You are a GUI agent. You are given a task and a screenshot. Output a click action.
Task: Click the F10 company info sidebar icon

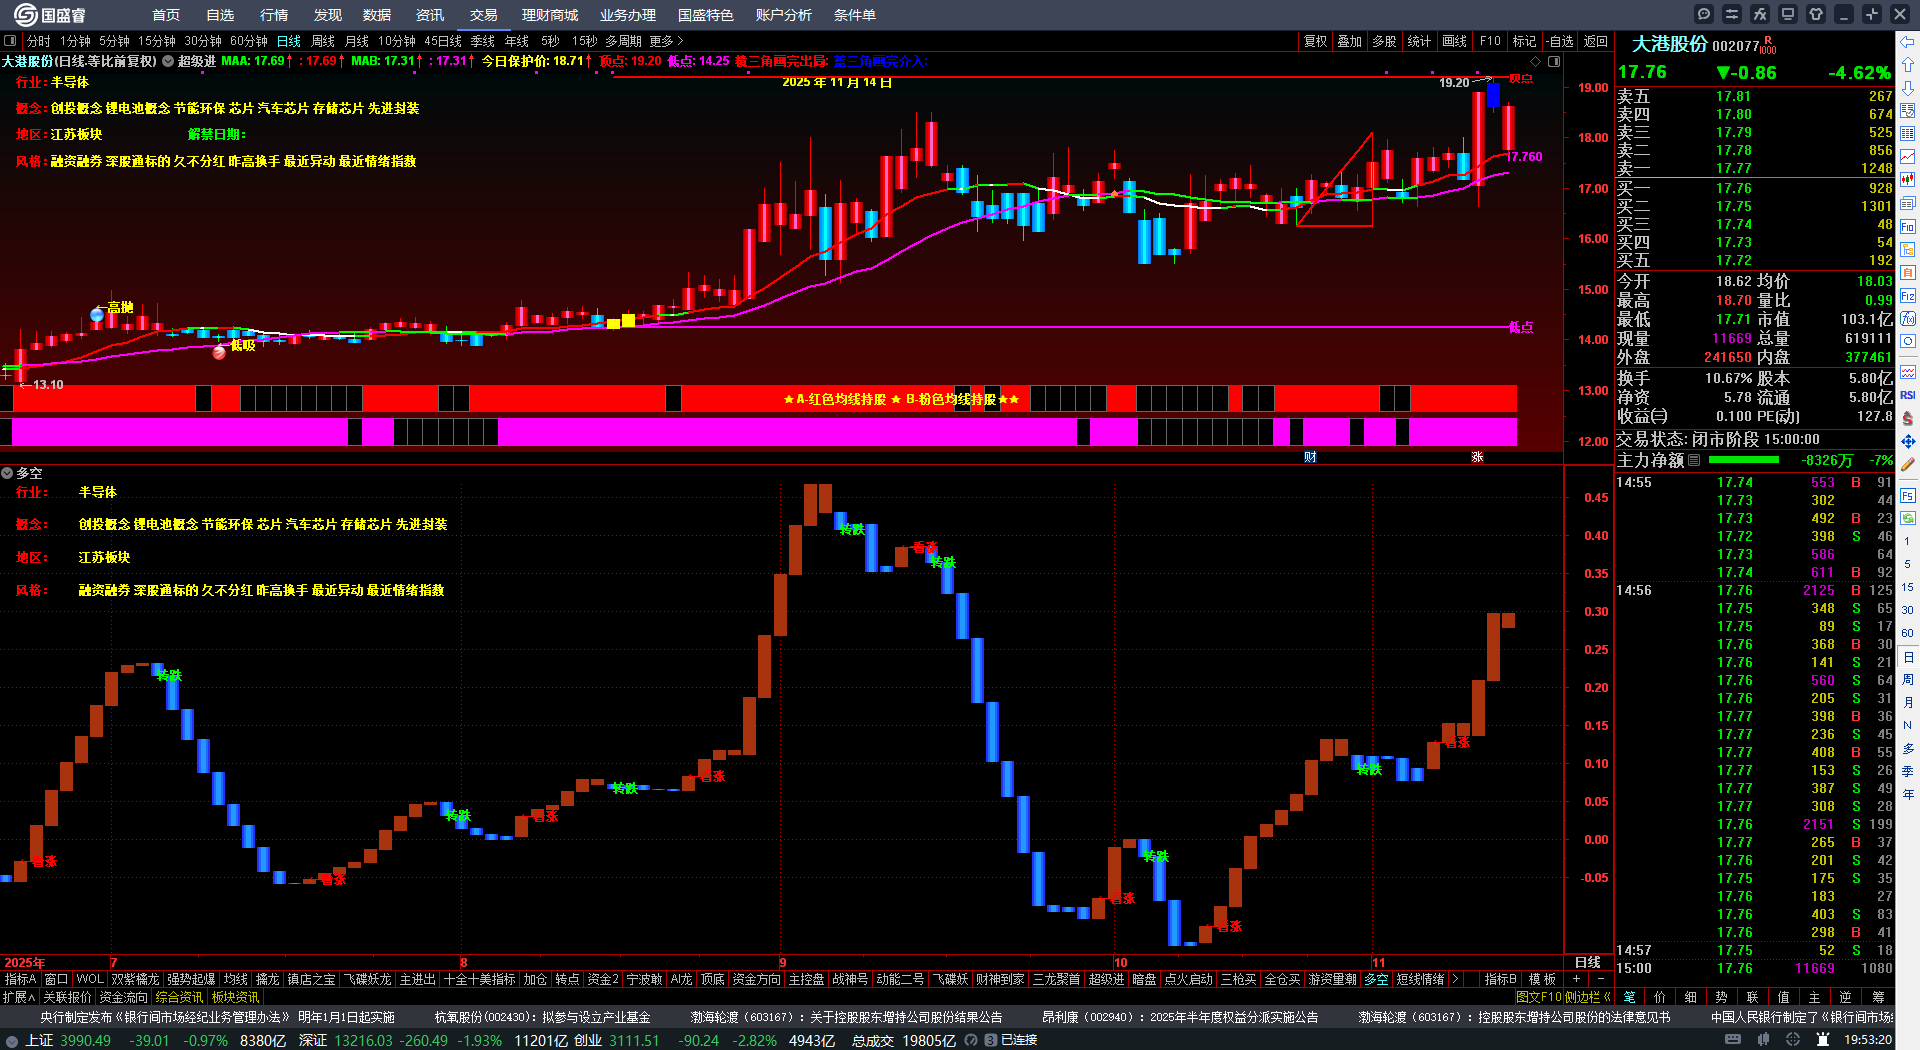(x=1908, y=226)
